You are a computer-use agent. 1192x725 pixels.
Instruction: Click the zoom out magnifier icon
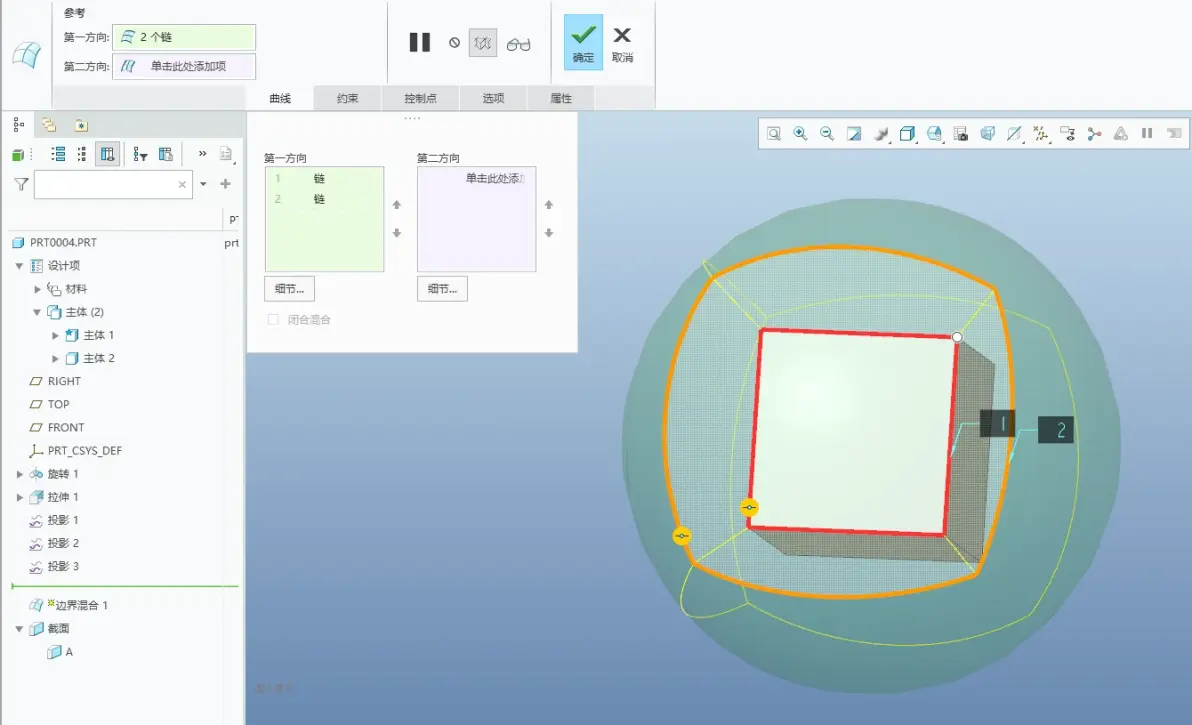click(827, 134)
